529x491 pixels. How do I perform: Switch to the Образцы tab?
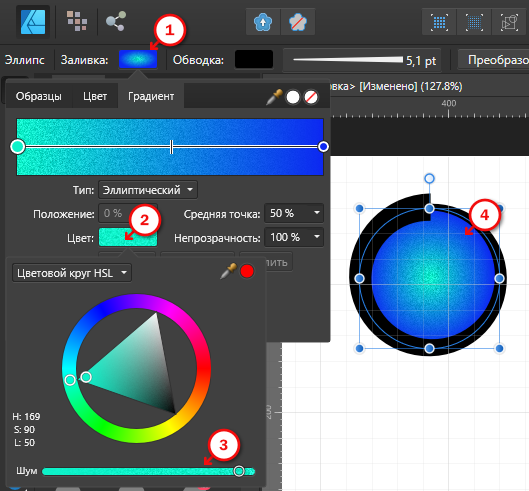pyautogui.click(x=38, y=97)
